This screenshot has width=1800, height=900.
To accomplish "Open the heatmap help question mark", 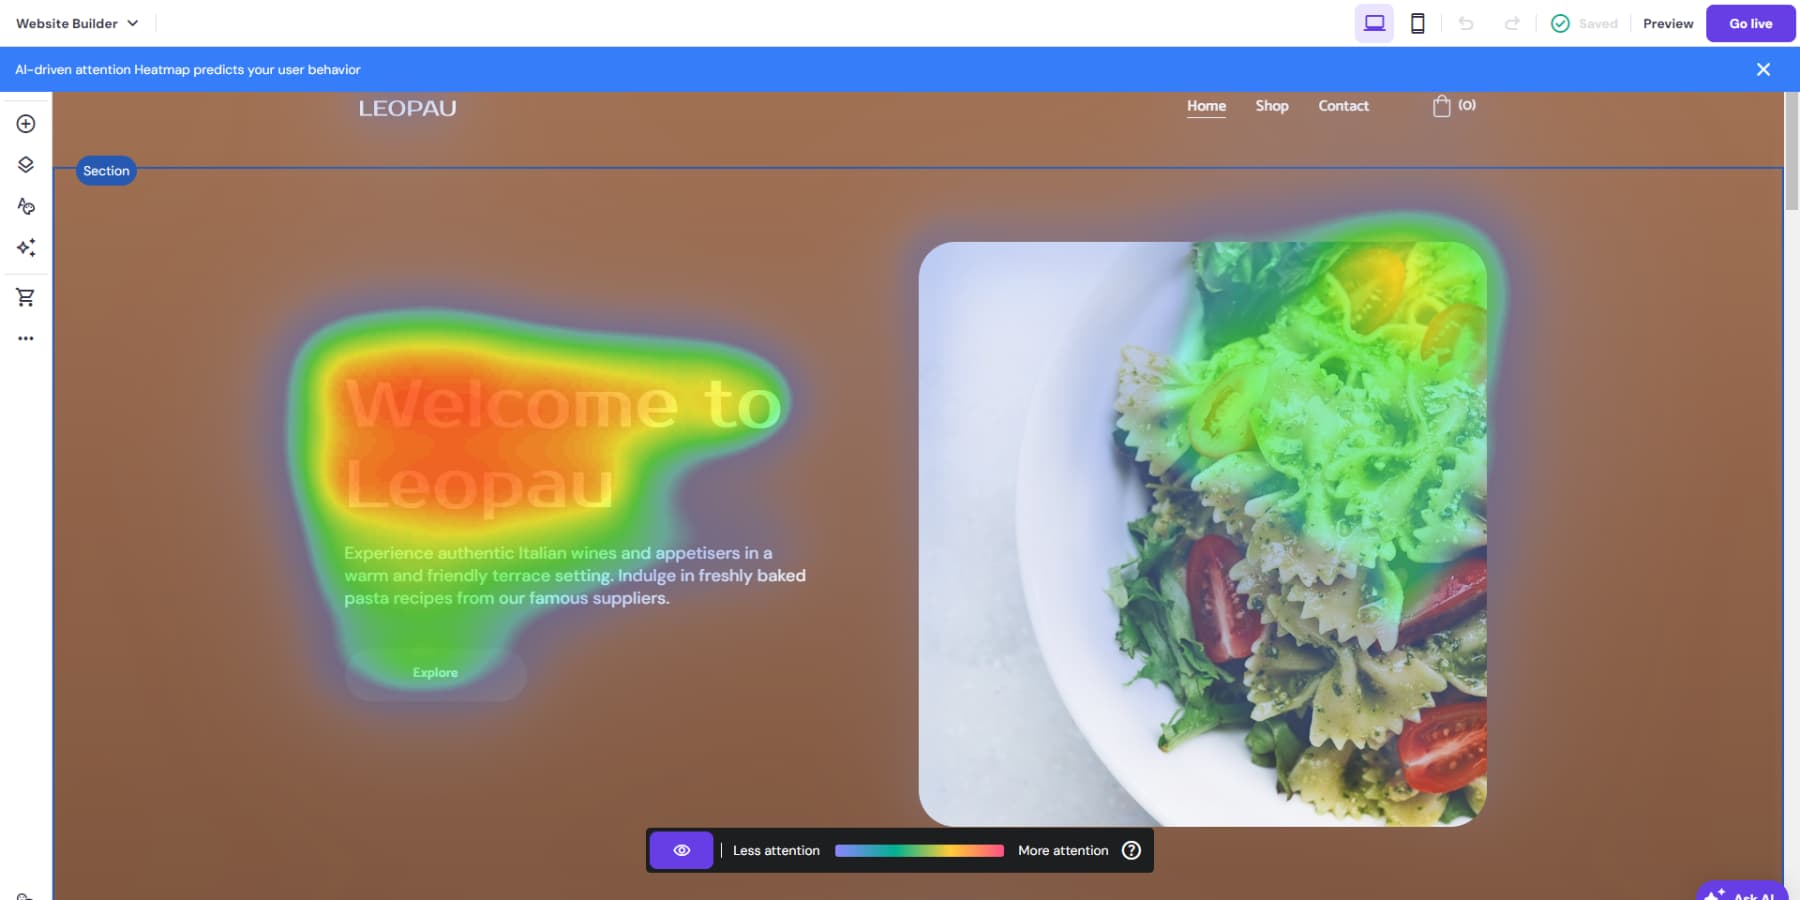I will point(1131,850).
